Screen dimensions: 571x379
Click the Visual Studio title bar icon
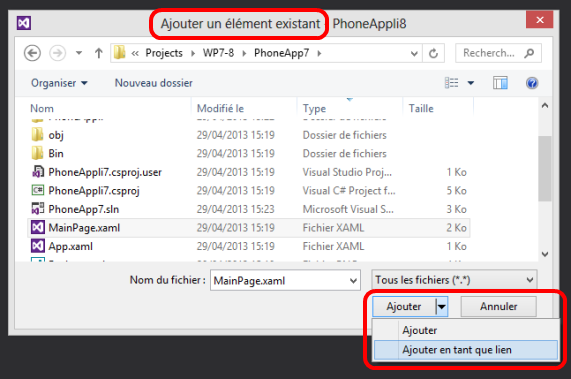coord(24,23)
